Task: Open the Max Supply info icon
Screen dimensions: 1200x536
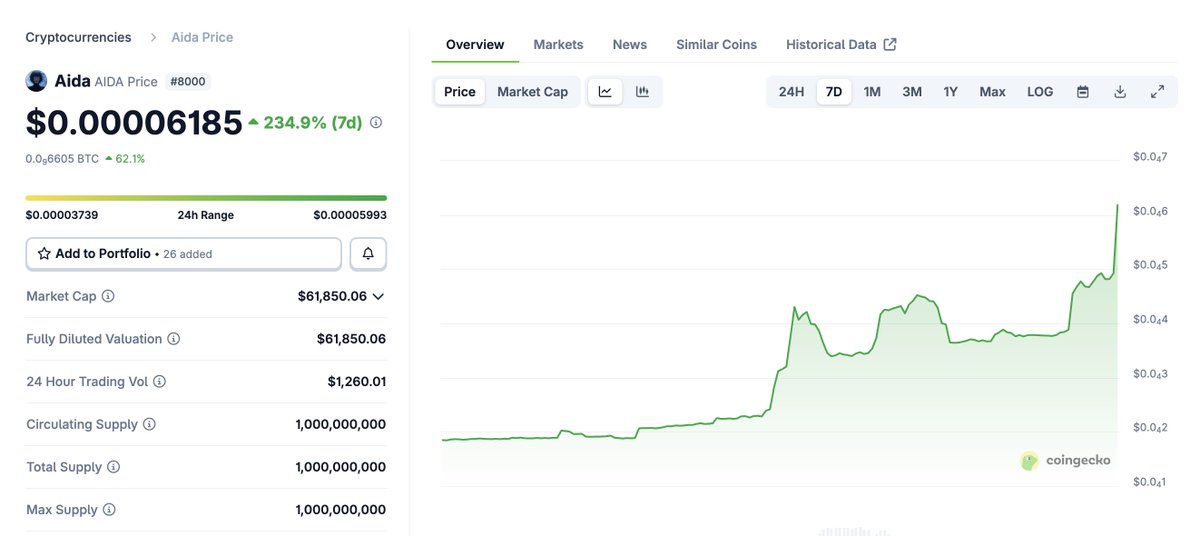Action: tap(109, 510)
